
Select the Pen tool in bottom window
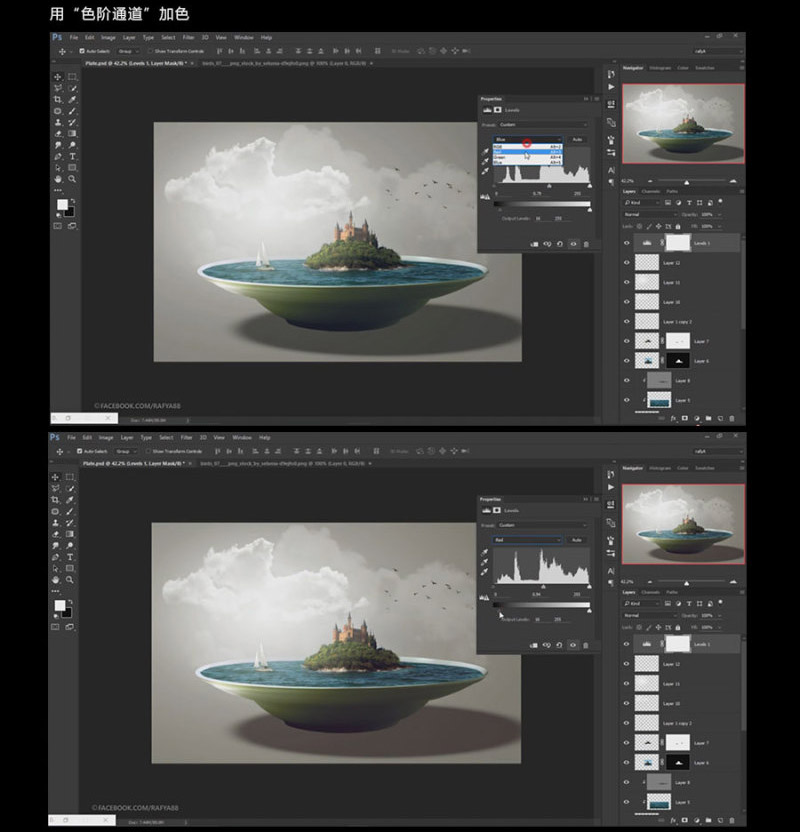coord(56,557)
